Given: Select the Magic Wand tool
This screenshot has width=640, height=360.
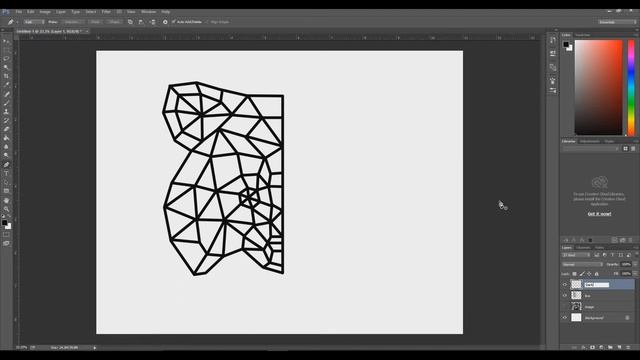Looking at the screenshot, I should point(6,67).
